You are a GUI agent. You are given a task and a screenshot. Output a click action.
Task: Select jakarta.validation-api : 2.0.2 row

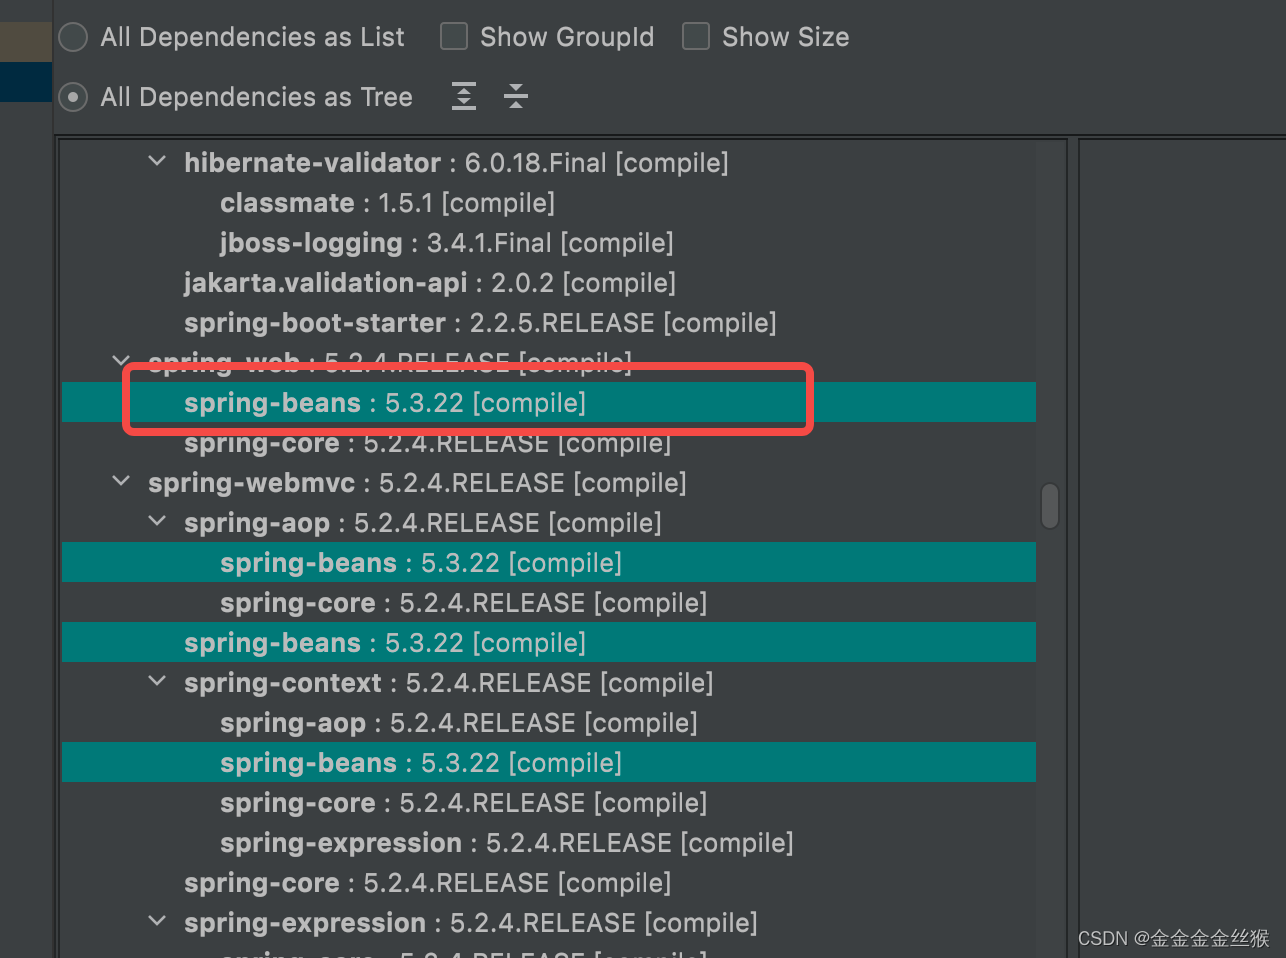click(x=548, y=283)
